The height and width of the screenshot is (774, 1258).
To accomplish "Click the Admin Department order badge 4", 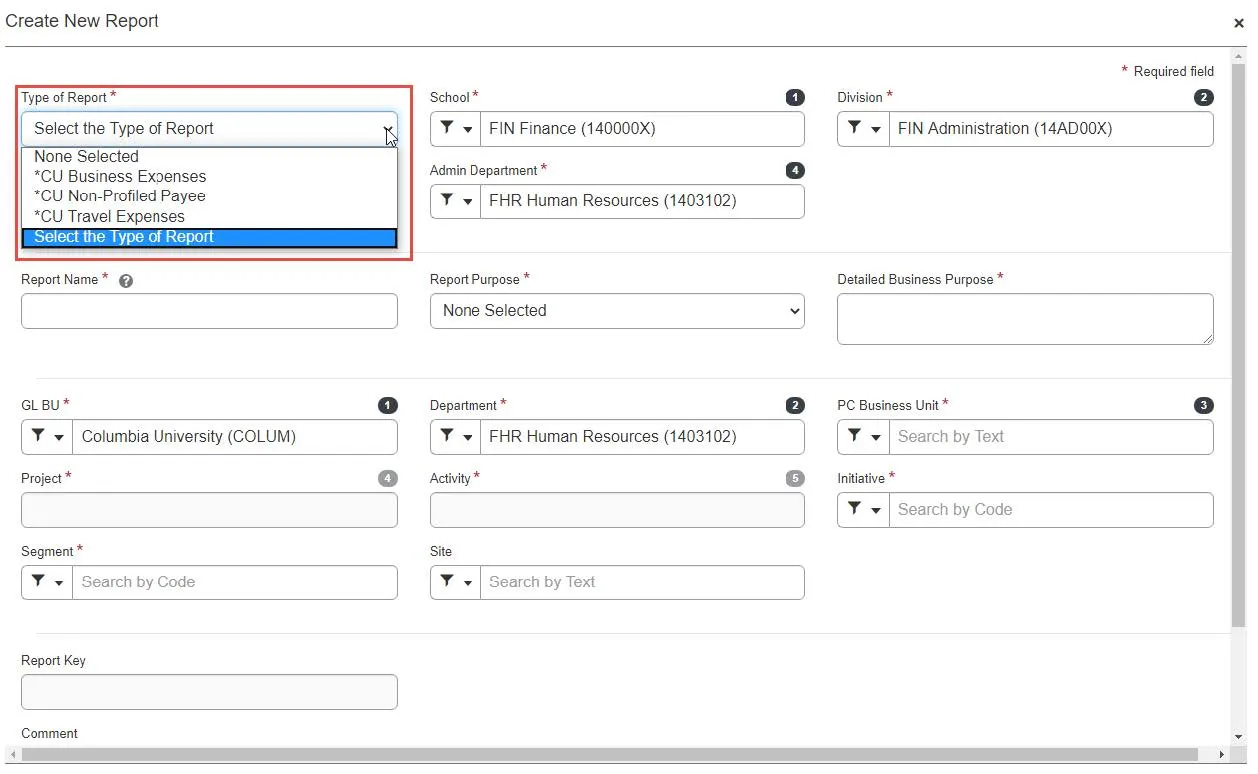I will point(795,170).
